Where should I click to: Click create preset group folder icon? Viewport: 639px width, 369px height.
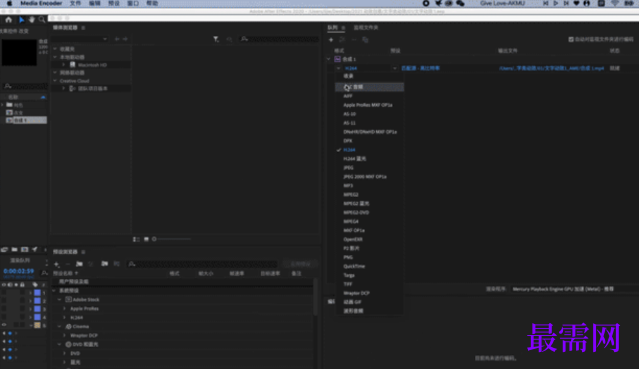point(79,264)
